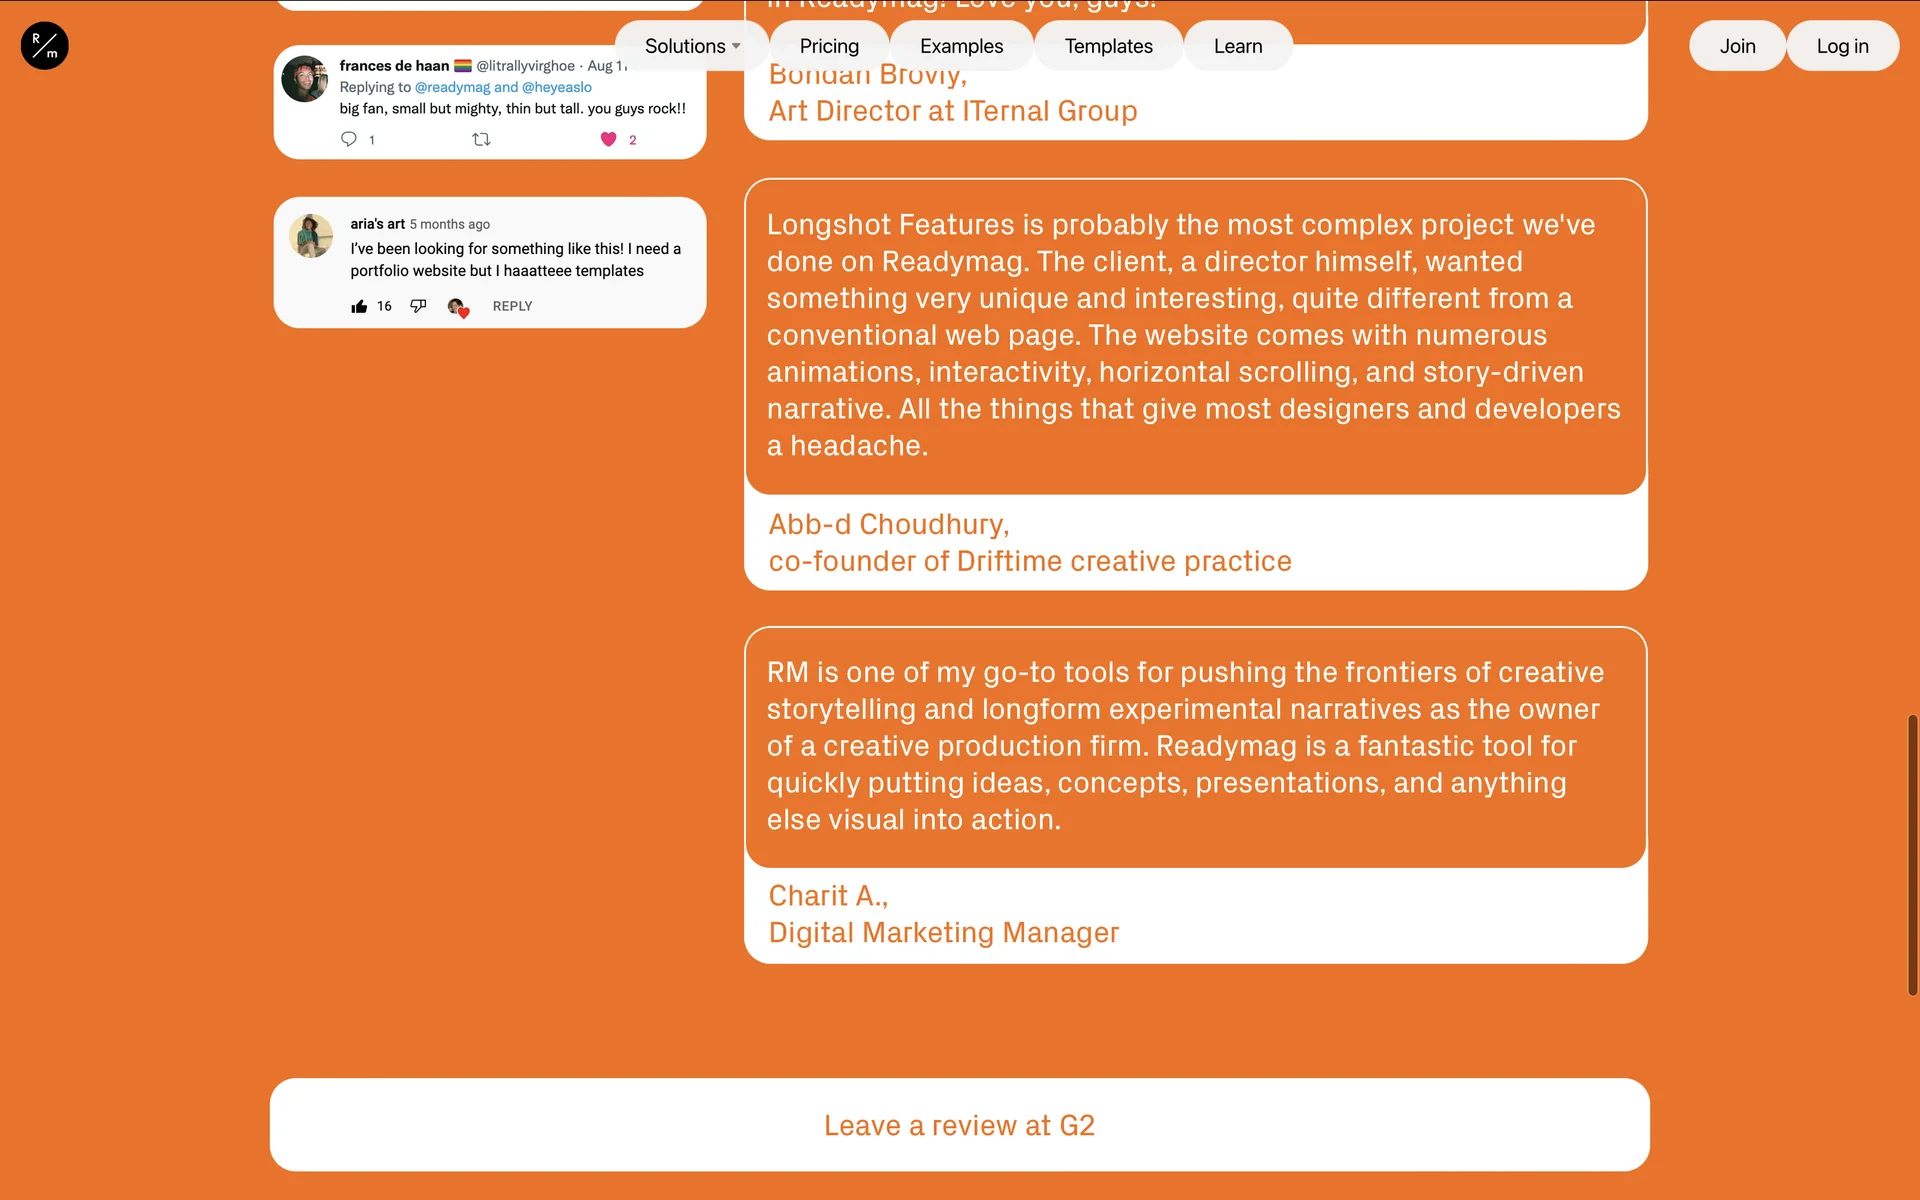Click the hearted avatar icon beside REPLY
The image size is (1920, 1200).
click(458, 307)
